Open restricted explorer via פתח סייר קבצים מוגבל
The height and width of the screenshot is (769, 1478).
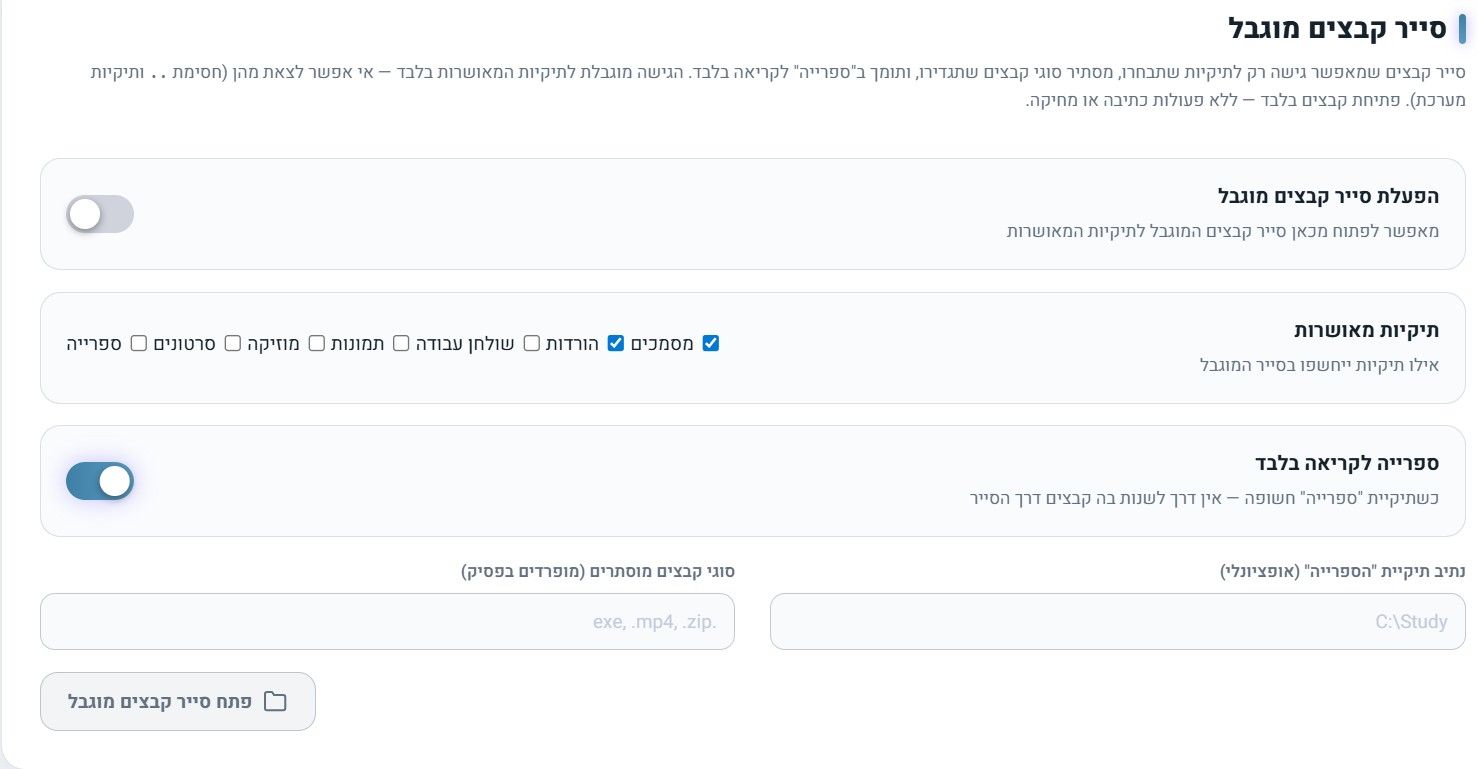click(178, 702)
